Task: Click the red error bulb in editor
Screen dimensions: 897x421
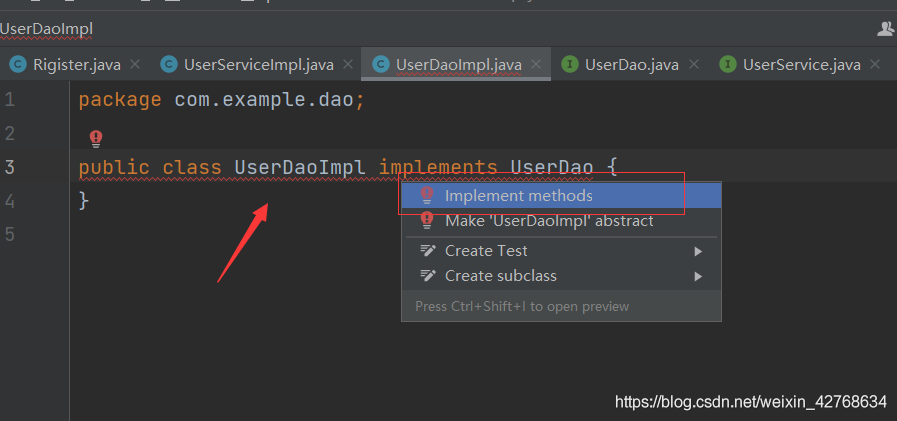Action: tap(96, 138)
